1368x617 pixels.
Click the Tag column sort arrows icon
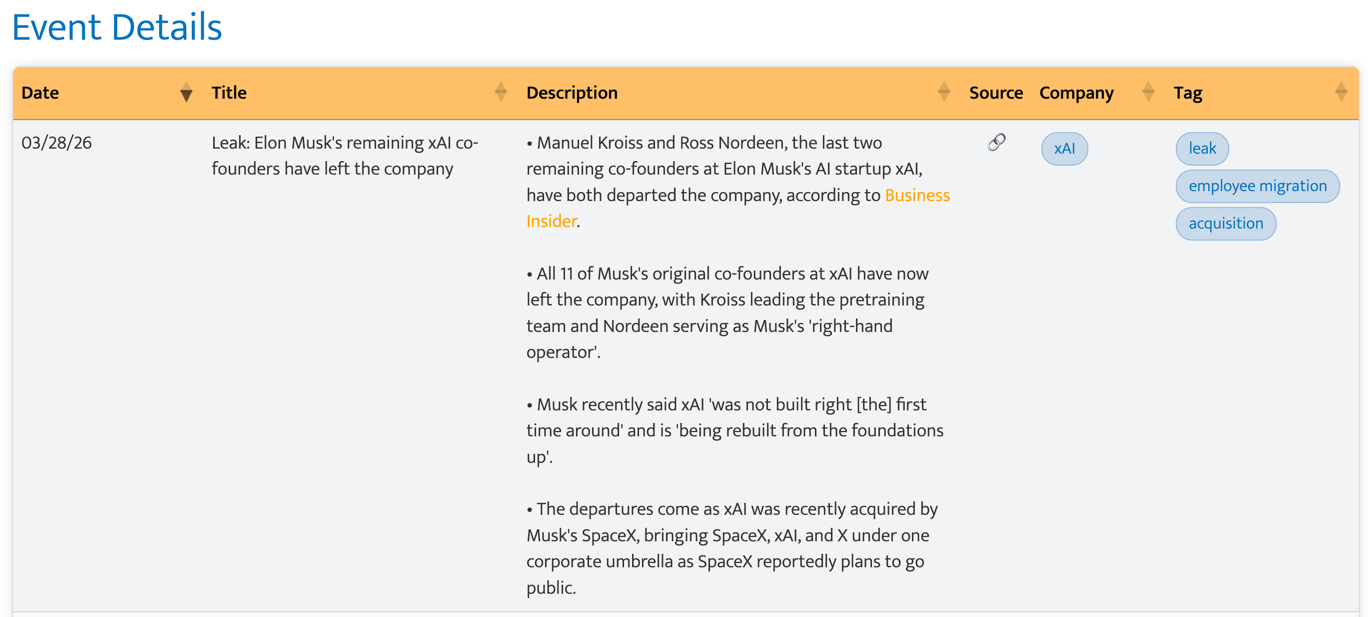tap(1341, 93)
